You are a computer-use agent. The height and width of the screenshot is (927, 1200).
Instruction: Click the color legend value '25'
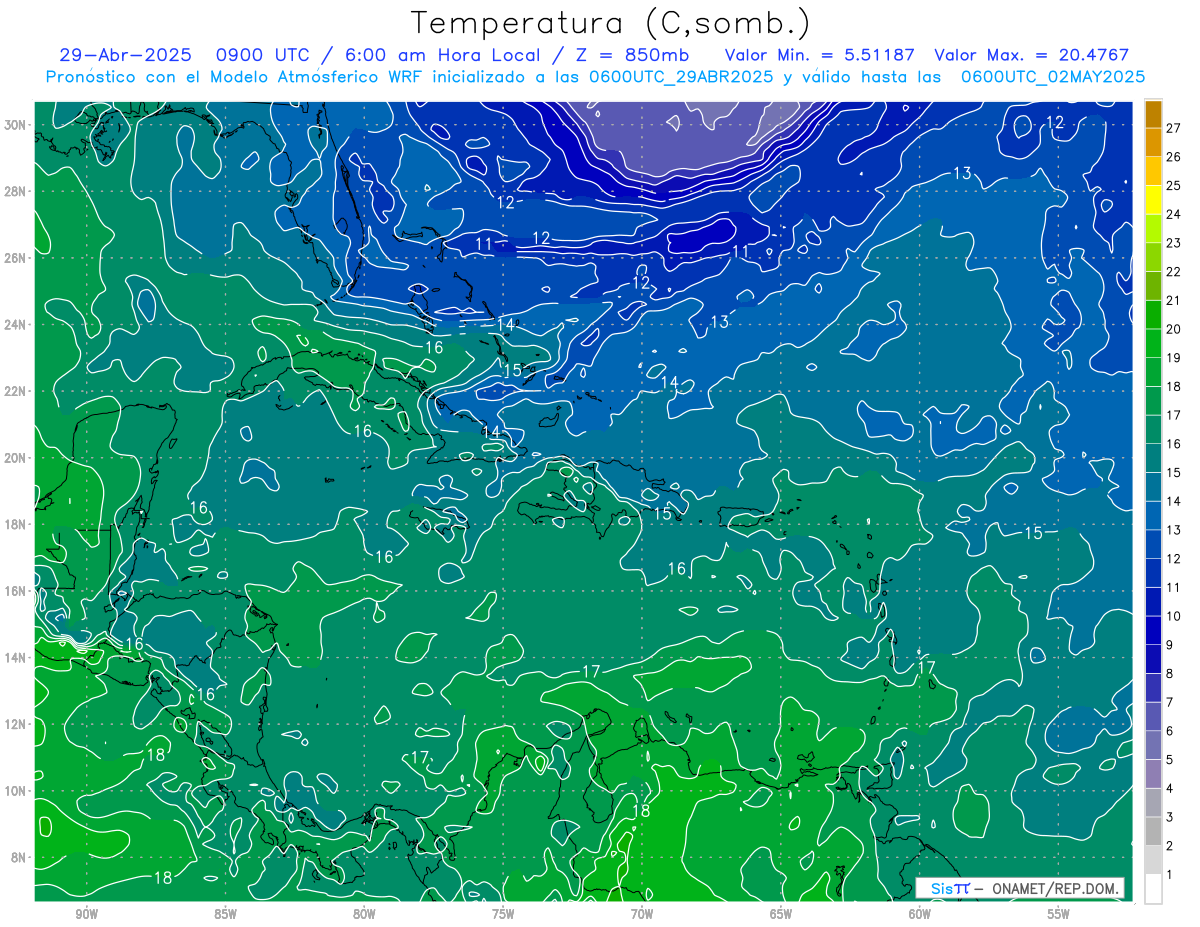tap(1174, 185)
